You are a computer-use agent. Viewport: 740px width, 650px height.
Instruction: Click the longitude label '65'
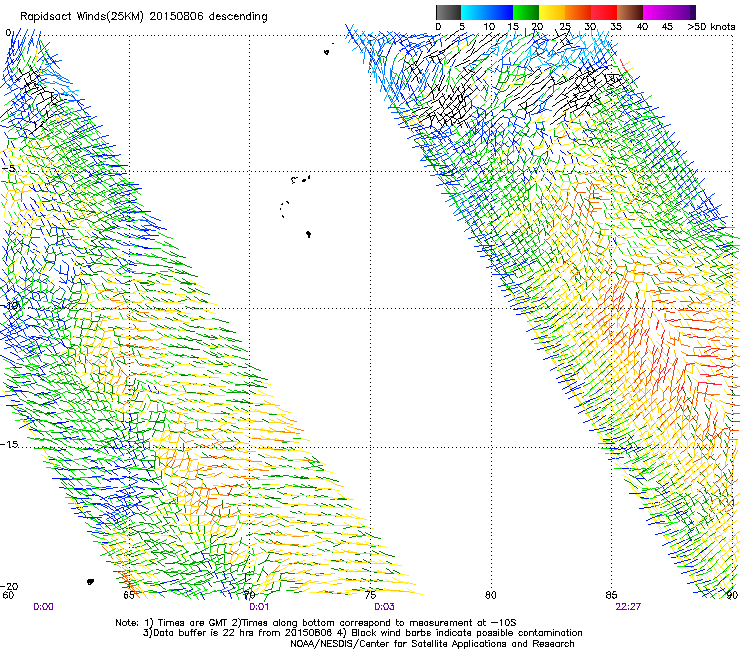pyautogui.click(x=129, y=595)
